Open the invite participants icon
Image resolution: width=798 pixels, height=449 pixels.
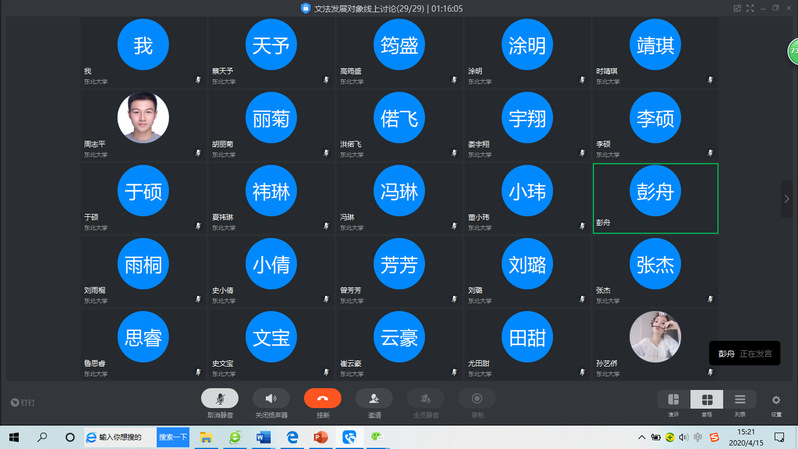click(x=374, y=399)
